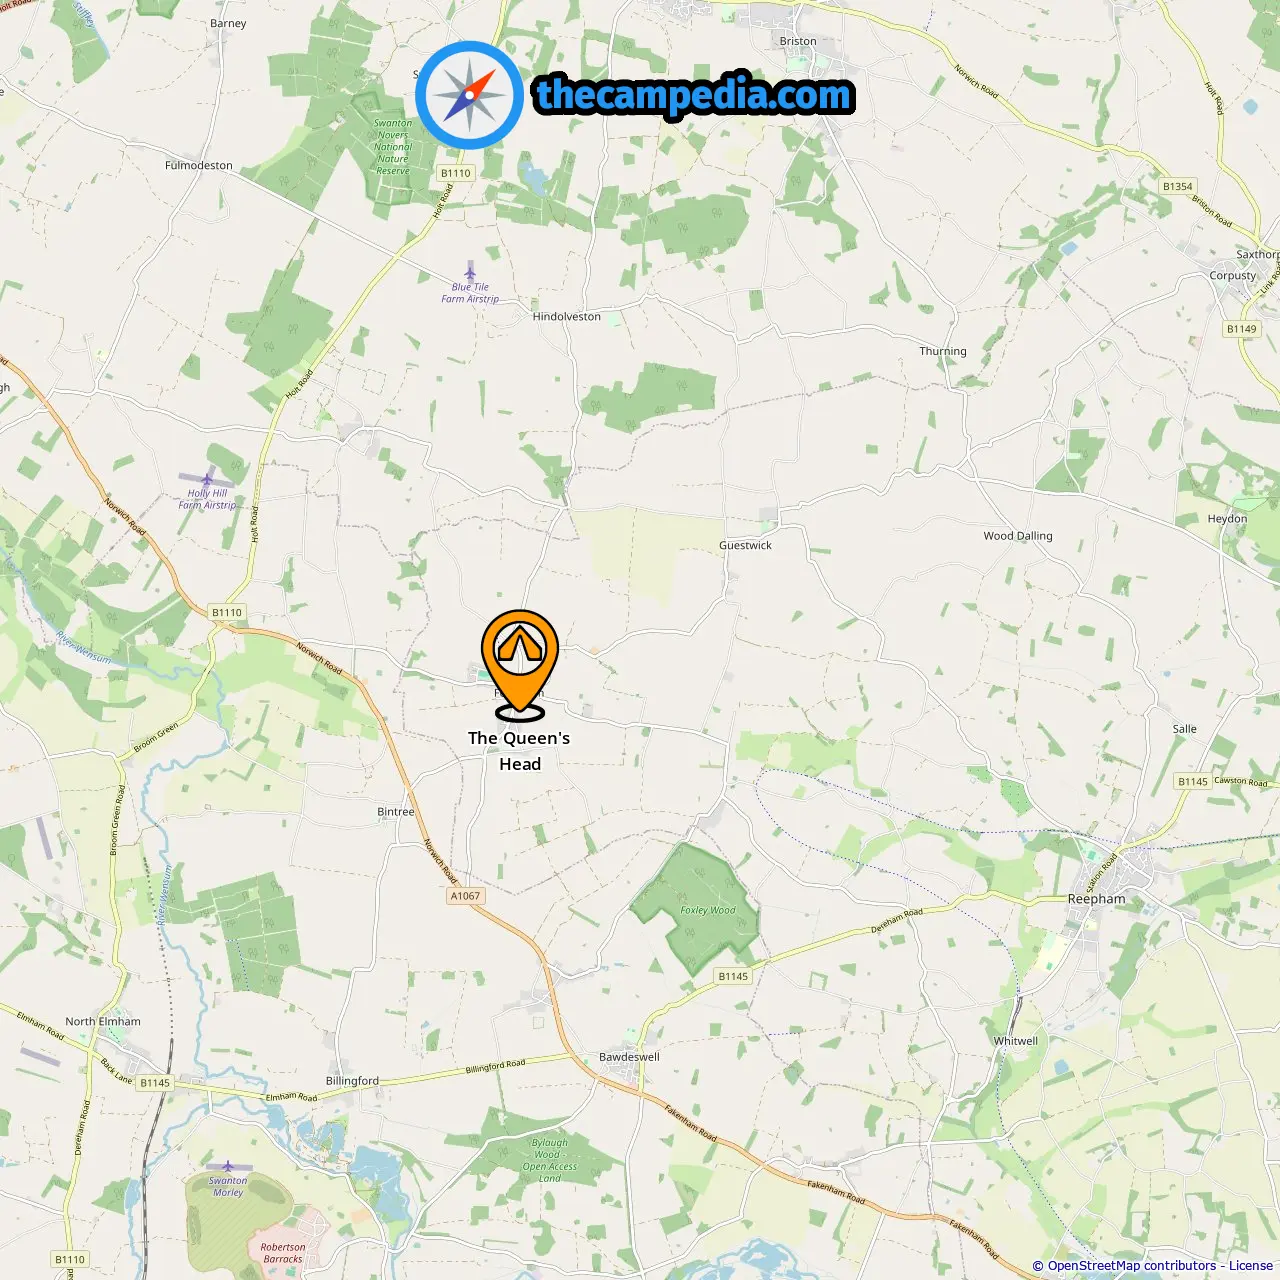Select The Queen's Head label
Screen dimensions: 1280x1280
tap(519, 751)
